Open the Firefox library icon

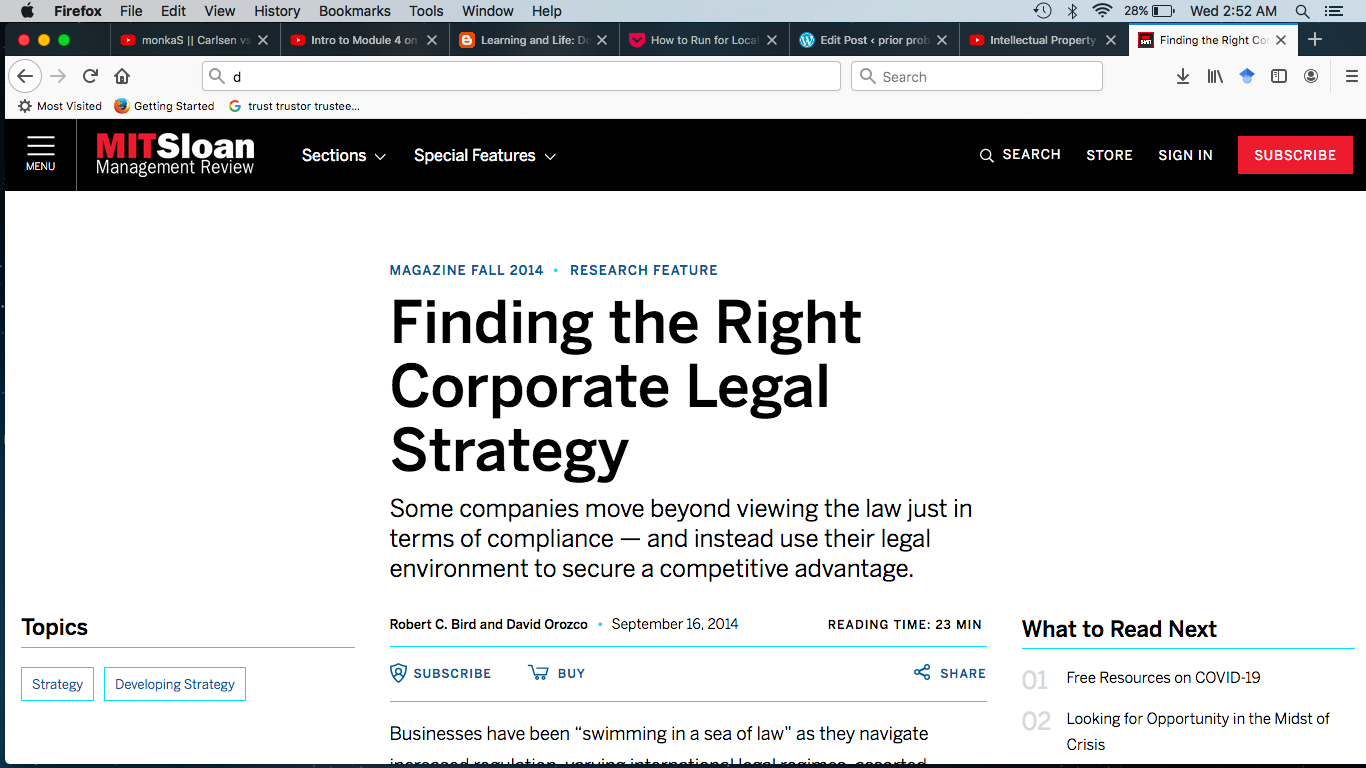point(1215,77)
